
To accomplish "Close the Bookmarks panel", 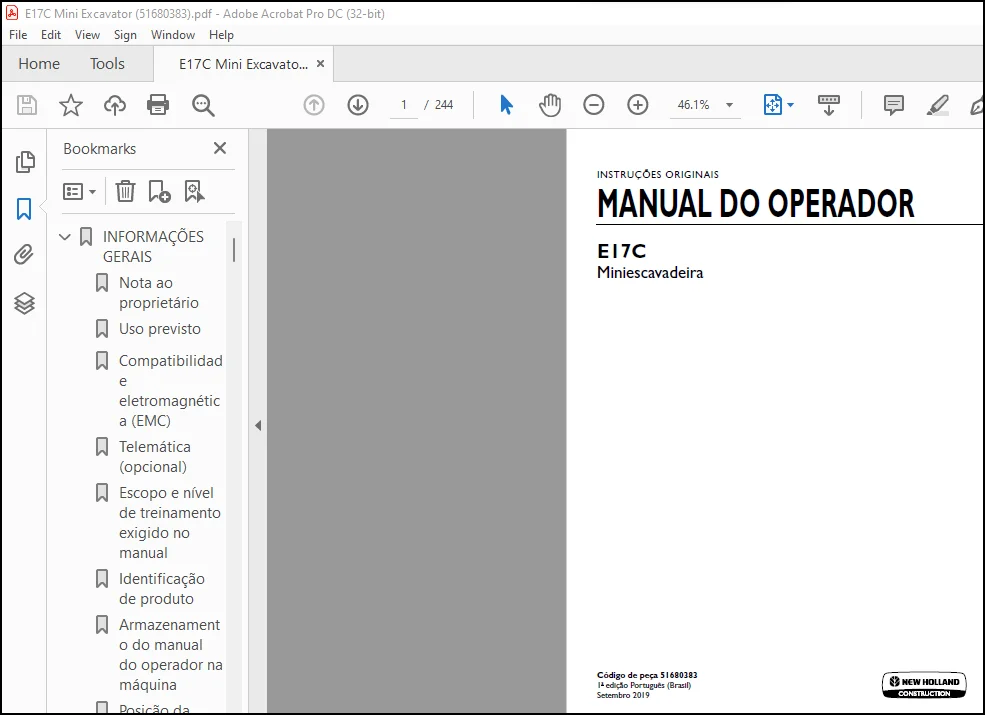I will [x=220, y=148].
